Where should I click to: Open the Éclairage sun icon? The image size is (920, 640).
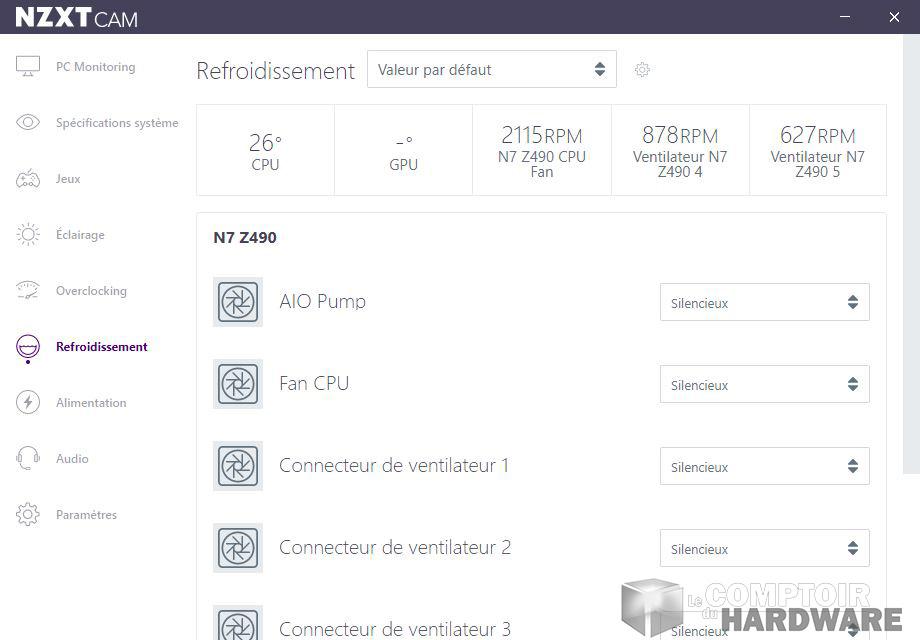(x=28, y=235)
